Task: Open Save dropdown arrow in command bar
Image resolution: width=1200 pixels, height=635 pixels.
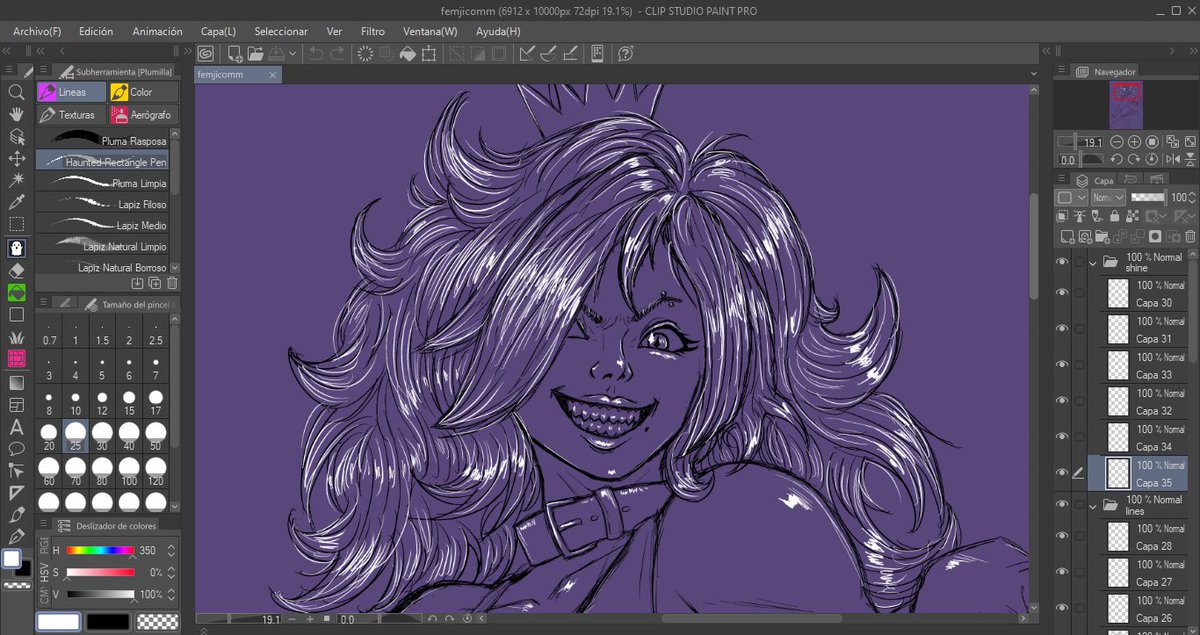Action: point(292,54)
